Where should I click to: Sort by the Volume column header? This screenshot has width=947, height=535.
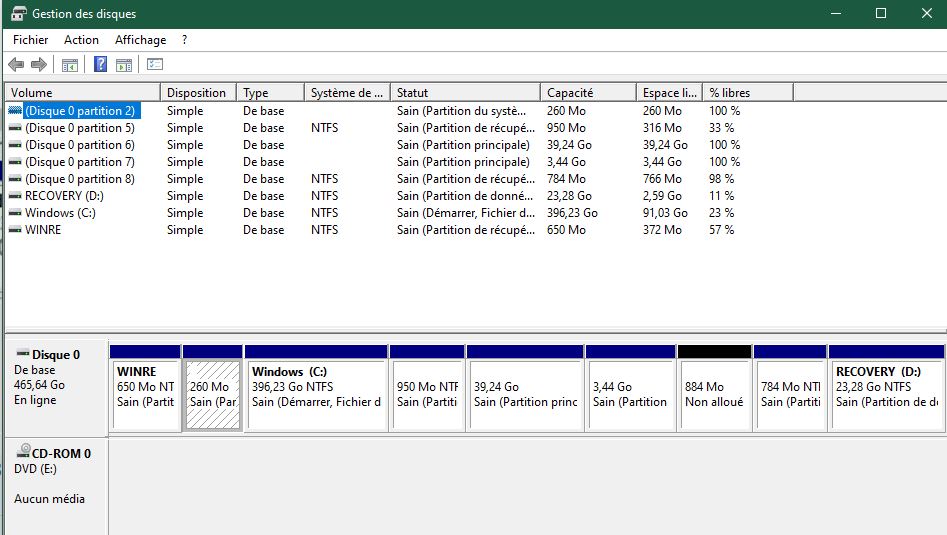(83, 92)
